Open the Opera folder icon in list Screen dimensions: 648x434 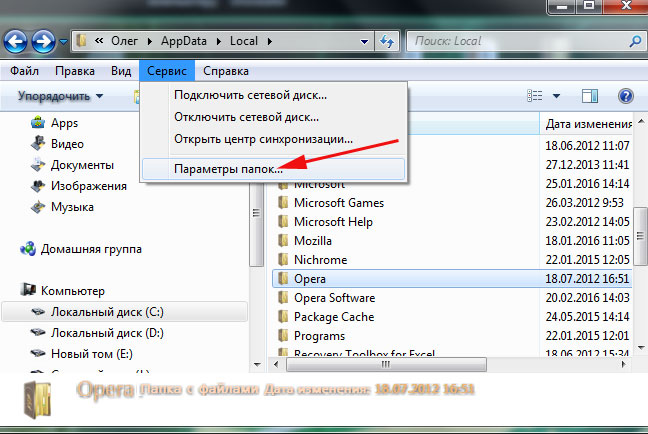pos(284,277)
